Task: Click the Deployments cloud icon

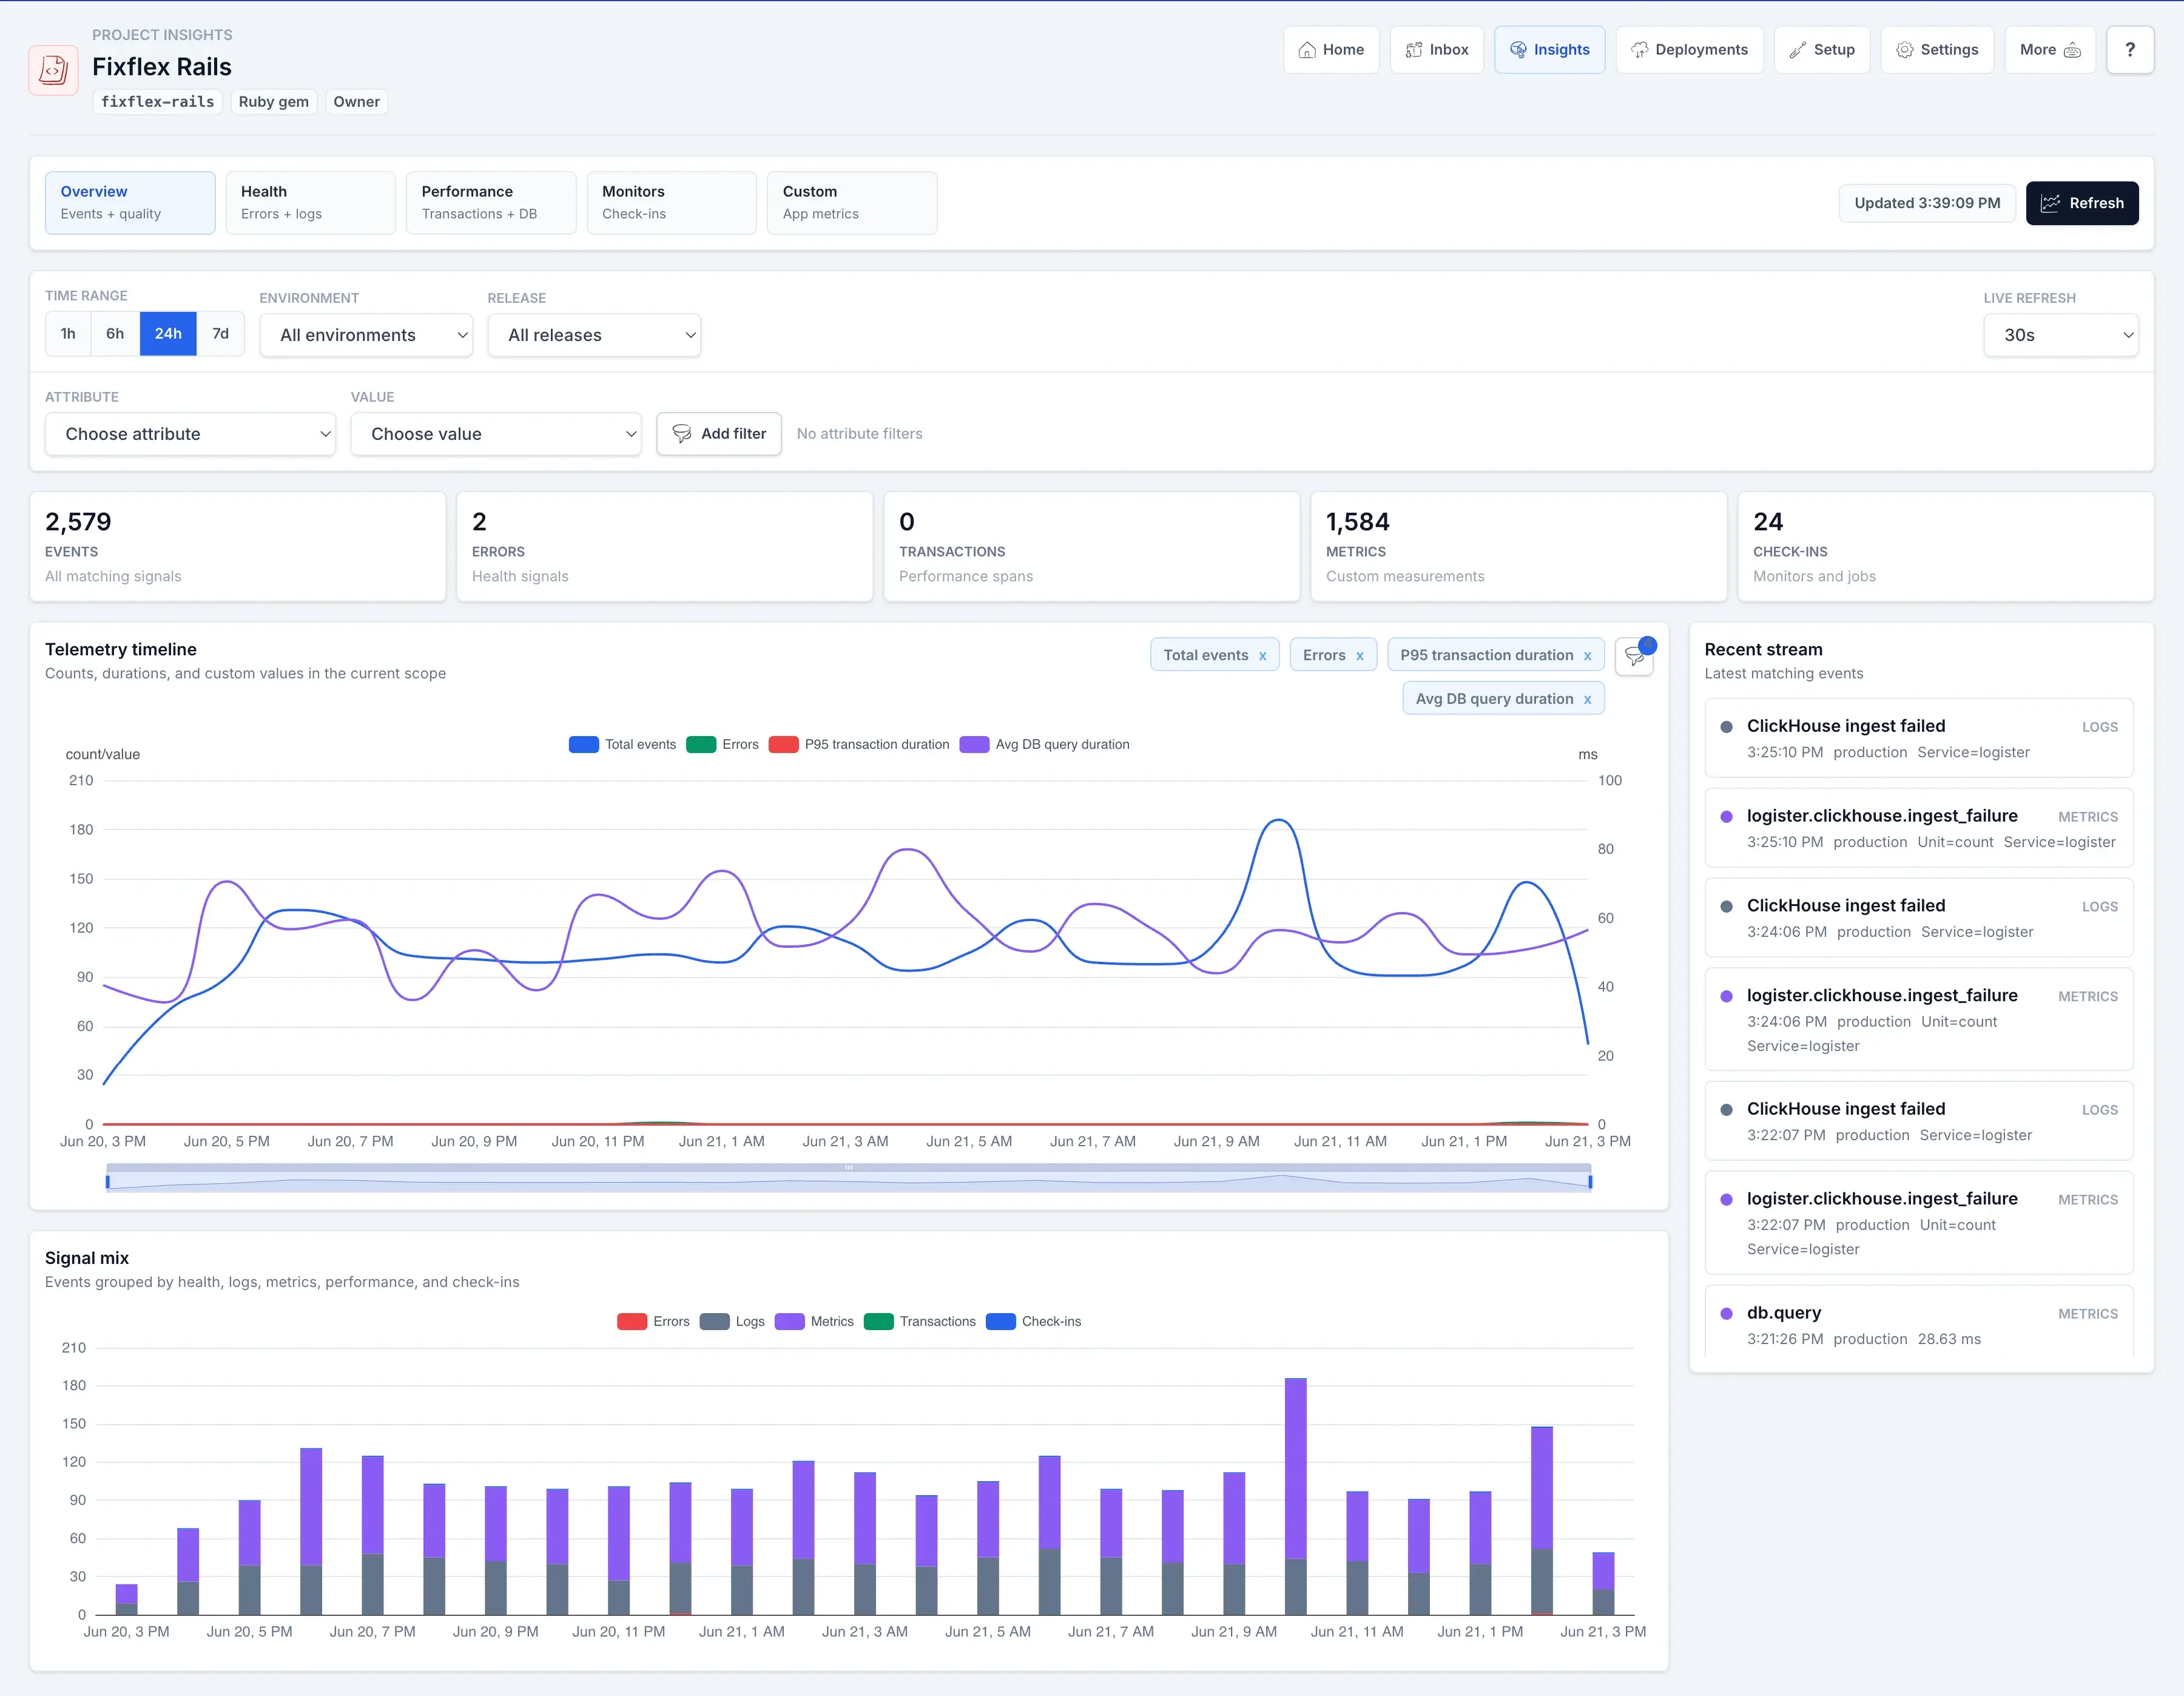Action: [1639, 50]
